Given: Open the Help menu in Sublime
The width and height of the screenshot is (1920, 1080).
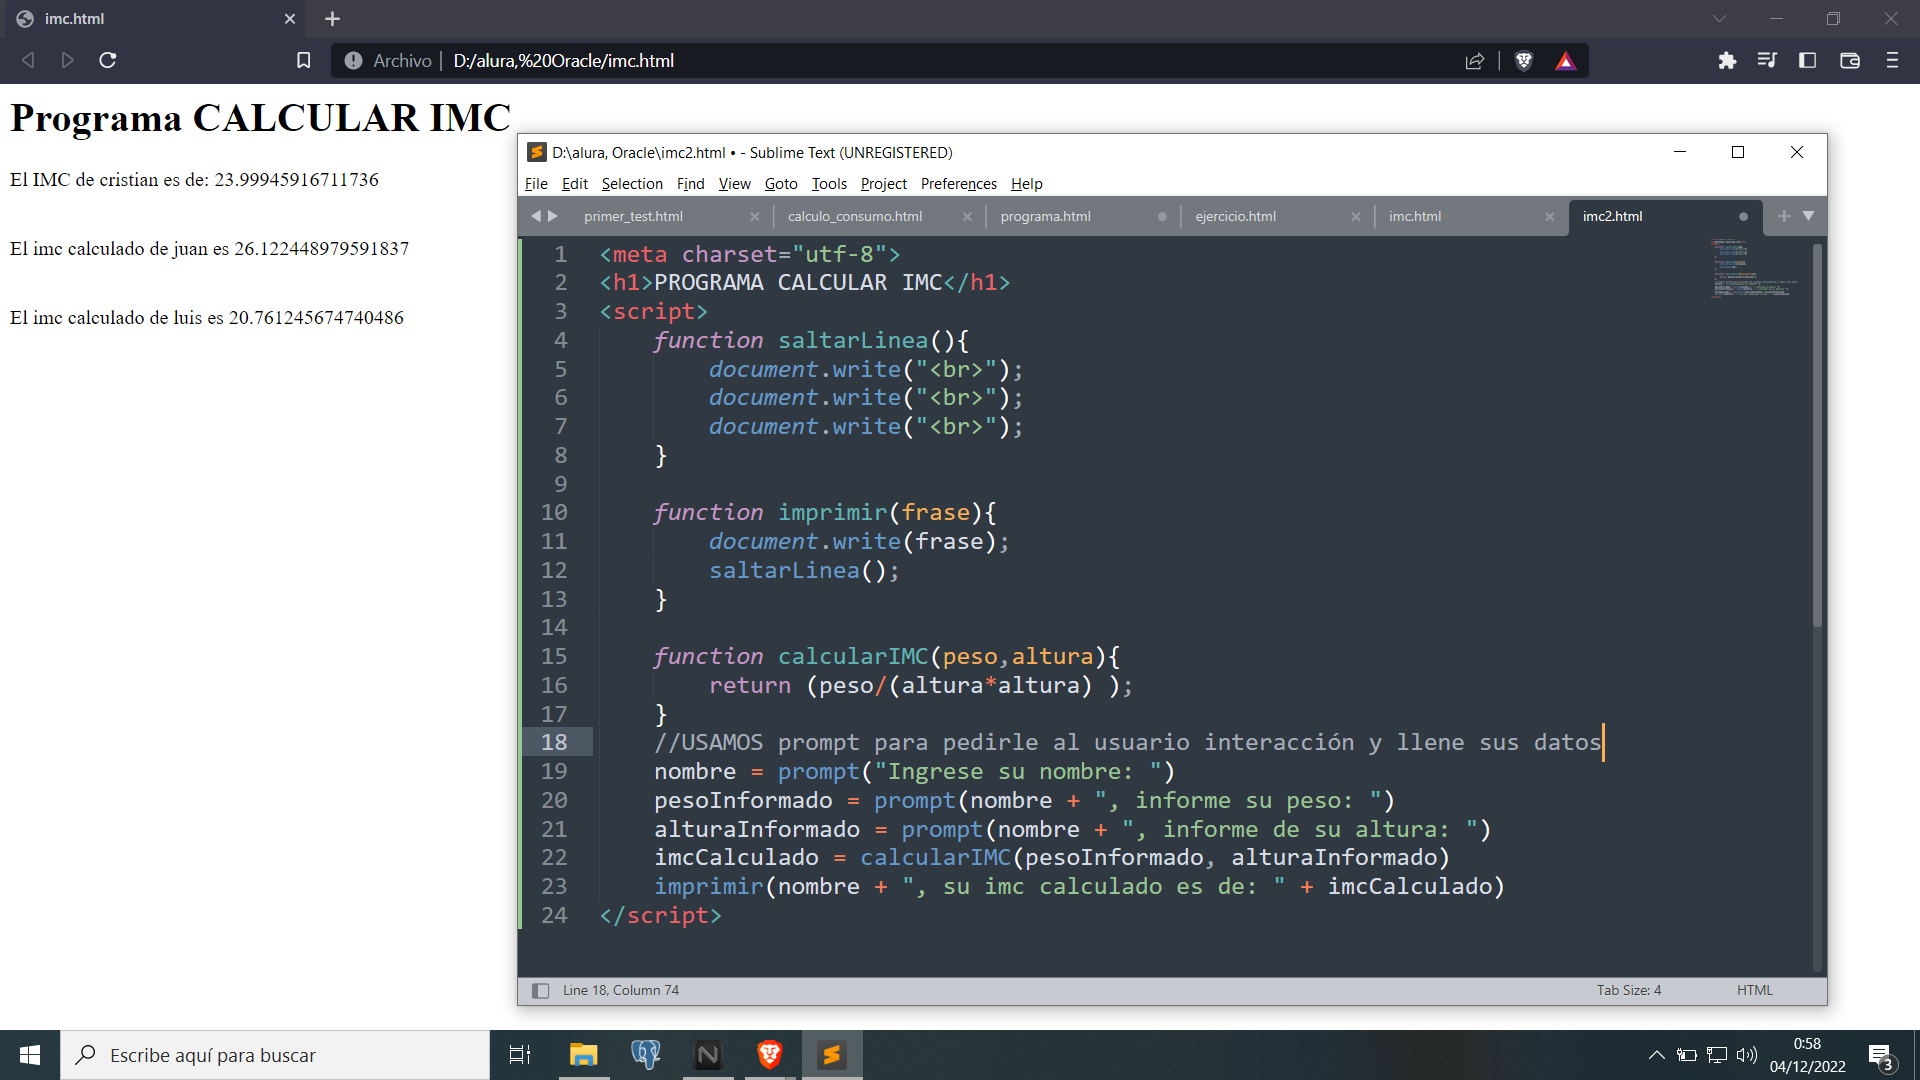Looking at the screenshot, I should tap(1026, 184).
